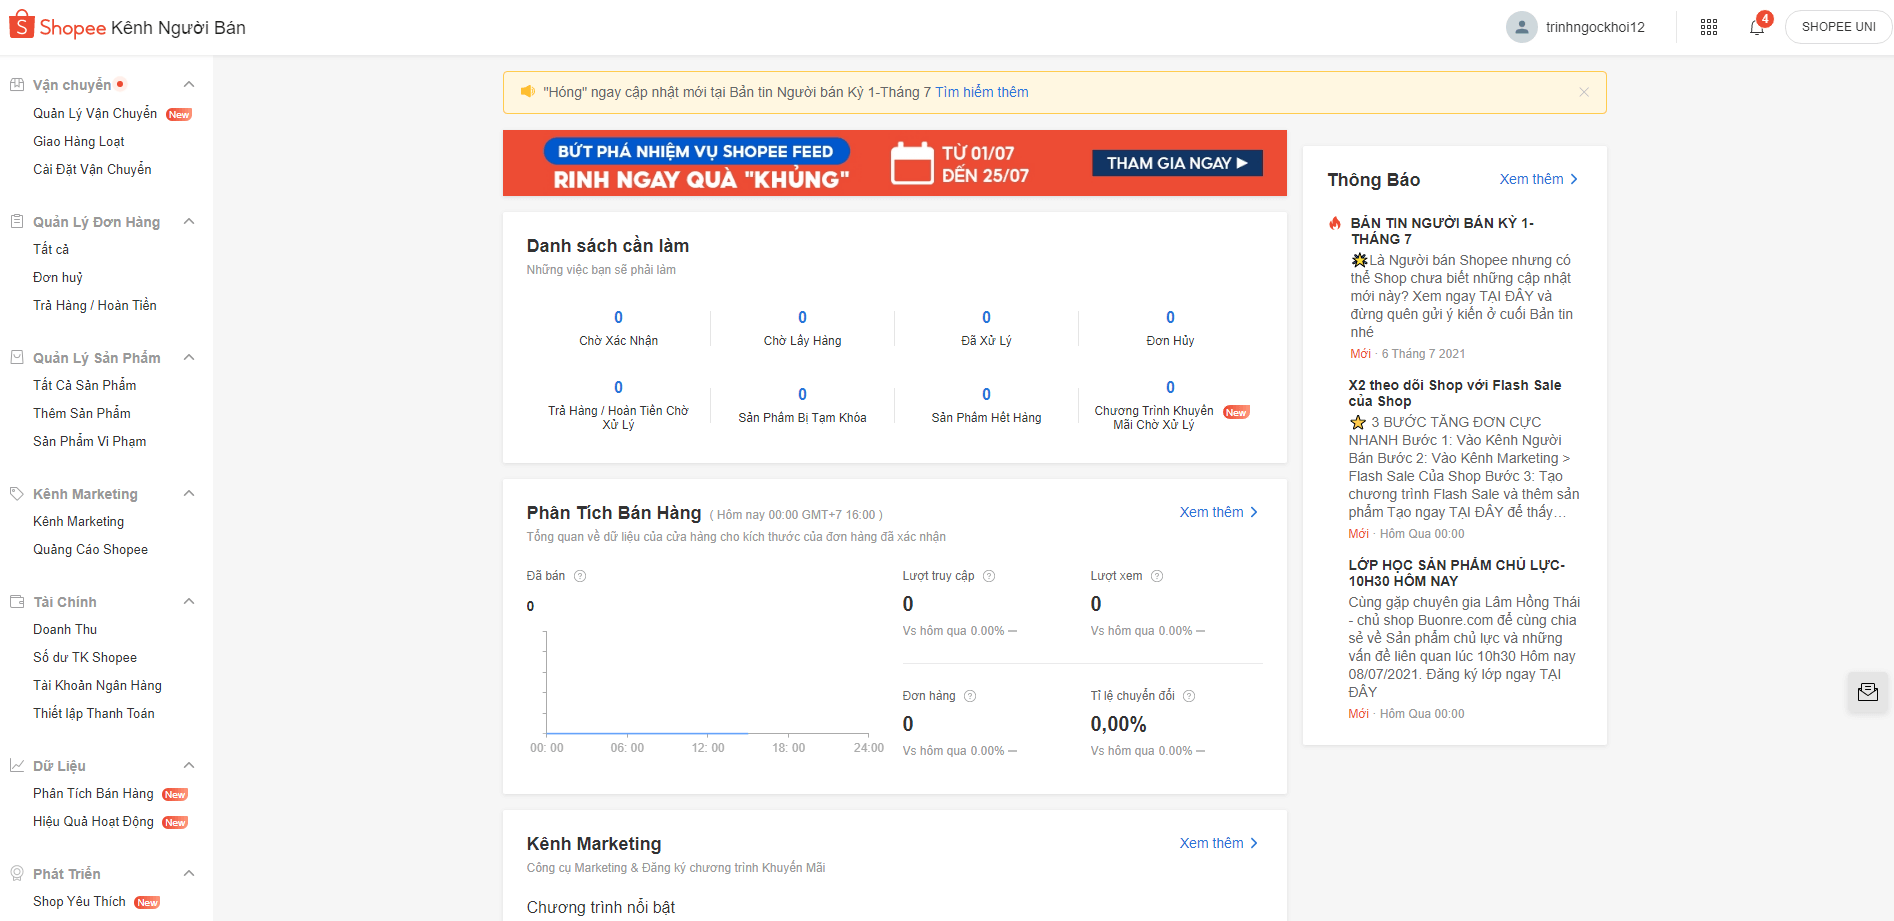Collapse the Kênh Marketing sidebar section
Viewport: 1894px width, 921px height.
(189, 493)
